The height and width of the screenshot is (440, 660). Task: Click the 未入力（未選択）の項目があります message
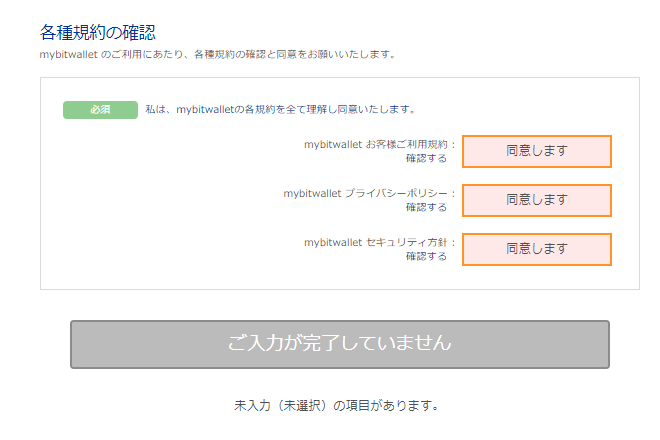(x=337, y=405)
